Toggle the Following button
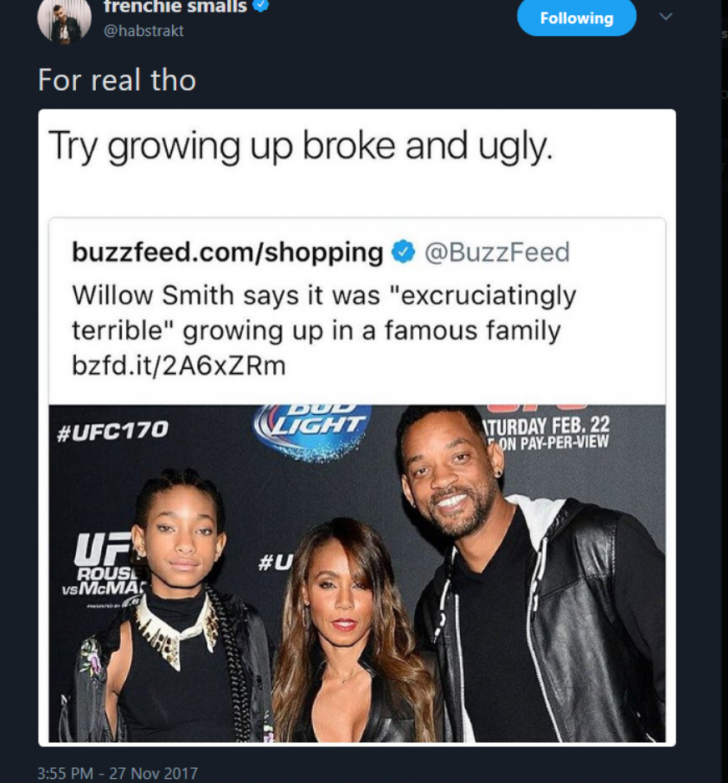 tap(576, 18)
